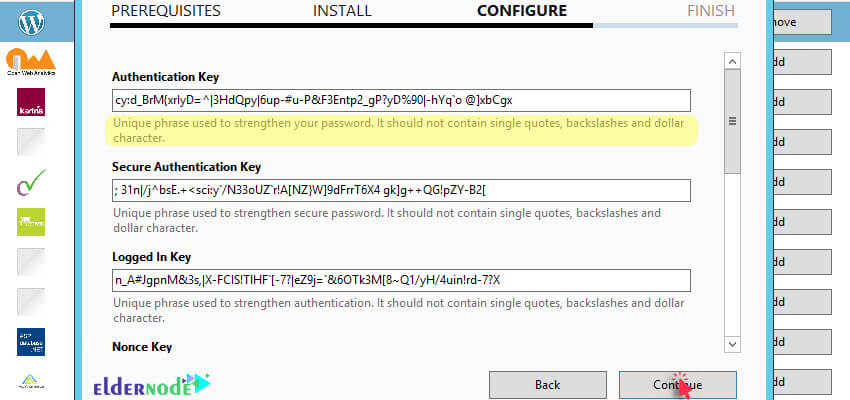Click the vertical scrollbar thumb

(732, 121)
